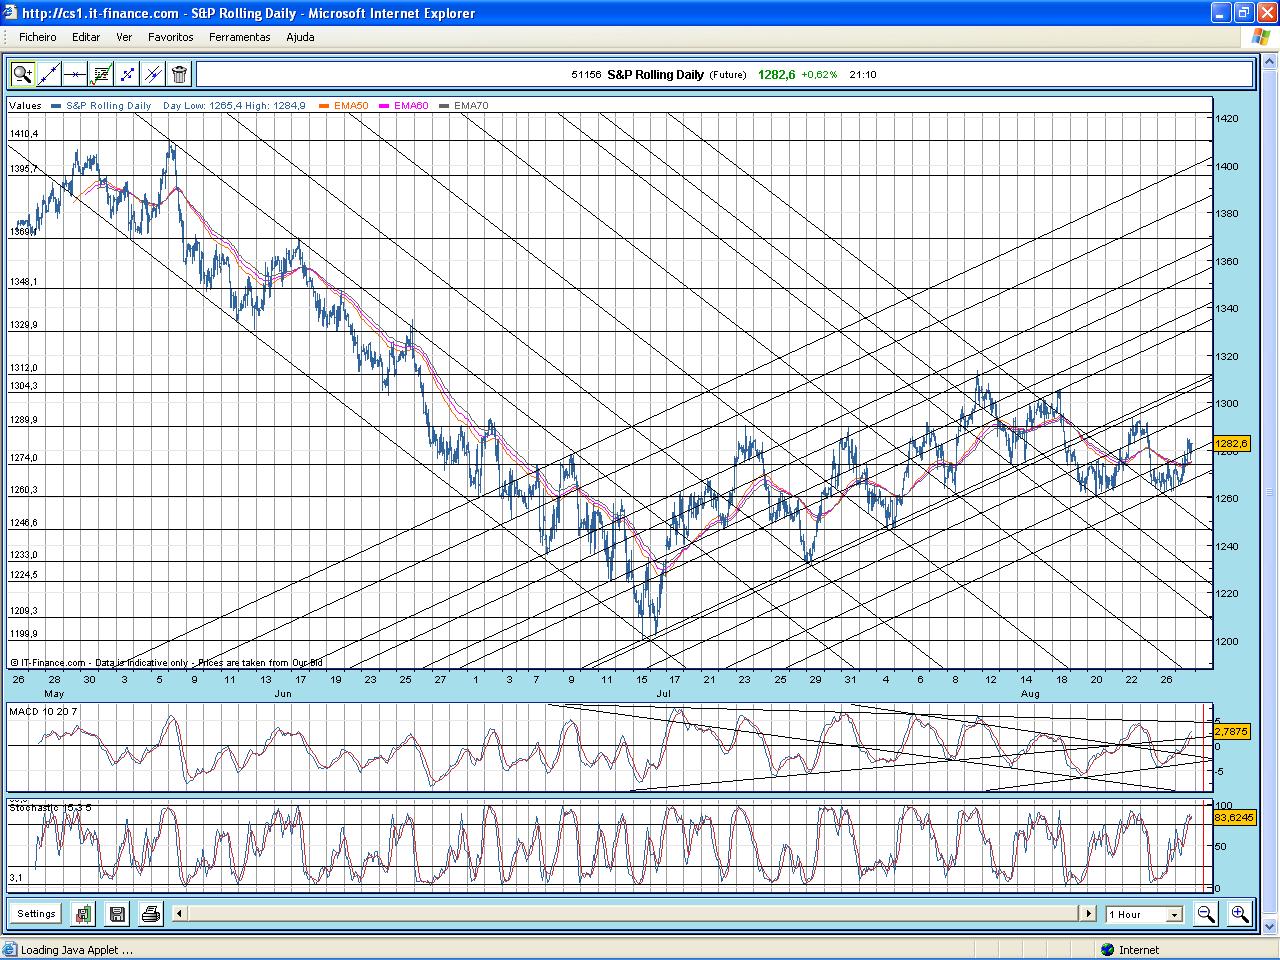The width and height of the screenshot is (1280, 960).
Task: Select the trend line drawing tool
Action: [49, 74]
